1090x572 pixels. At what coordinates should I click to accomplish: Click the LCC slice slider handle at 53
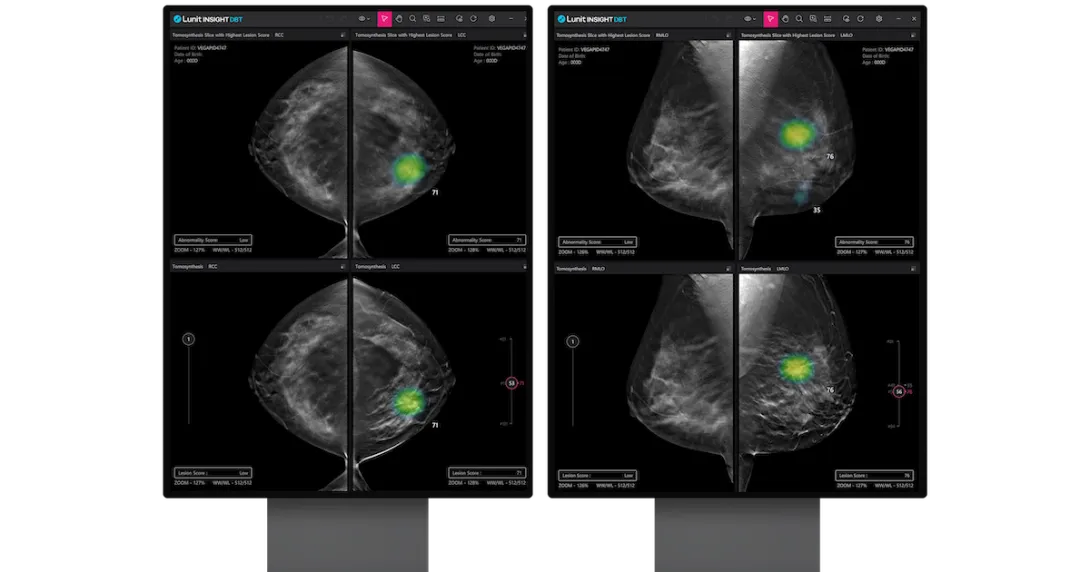click(x=511, y=383)
